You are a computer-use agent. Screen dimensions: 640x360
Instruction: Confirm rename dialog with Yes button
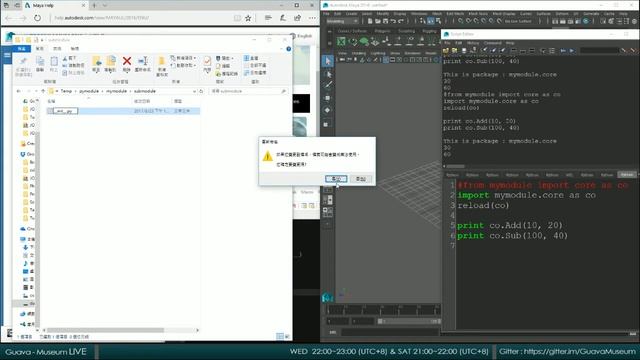[x=336, y=179]
